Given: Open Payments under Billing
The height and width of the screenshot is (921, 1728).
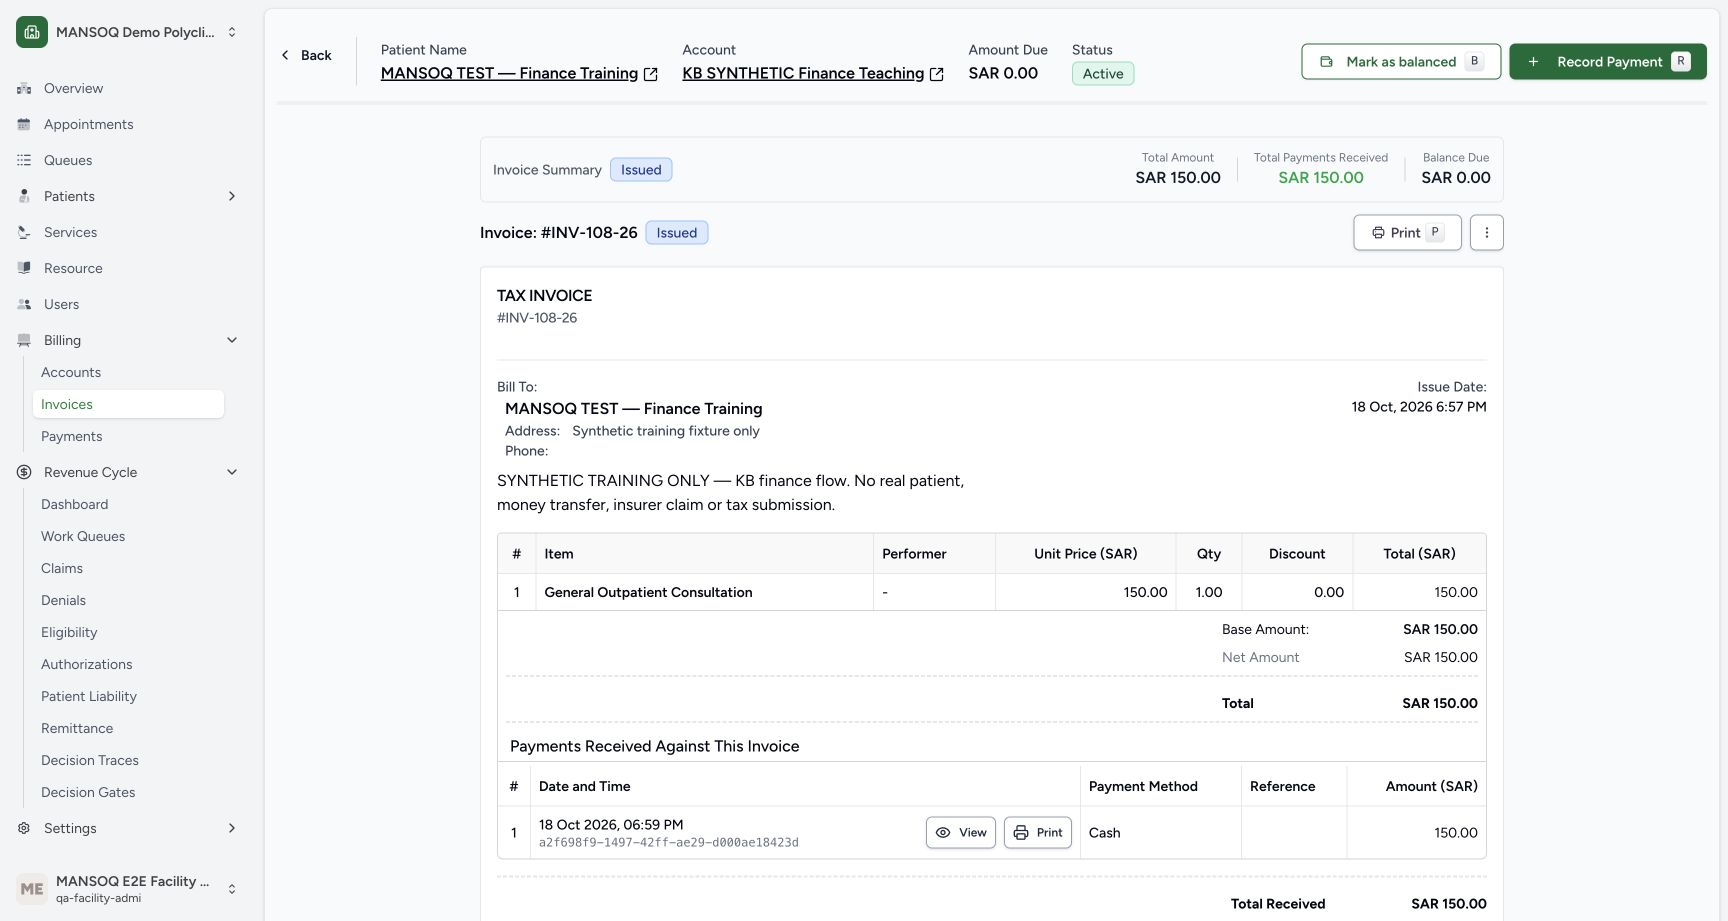Looking at the screenshot, I should point(71,436).
